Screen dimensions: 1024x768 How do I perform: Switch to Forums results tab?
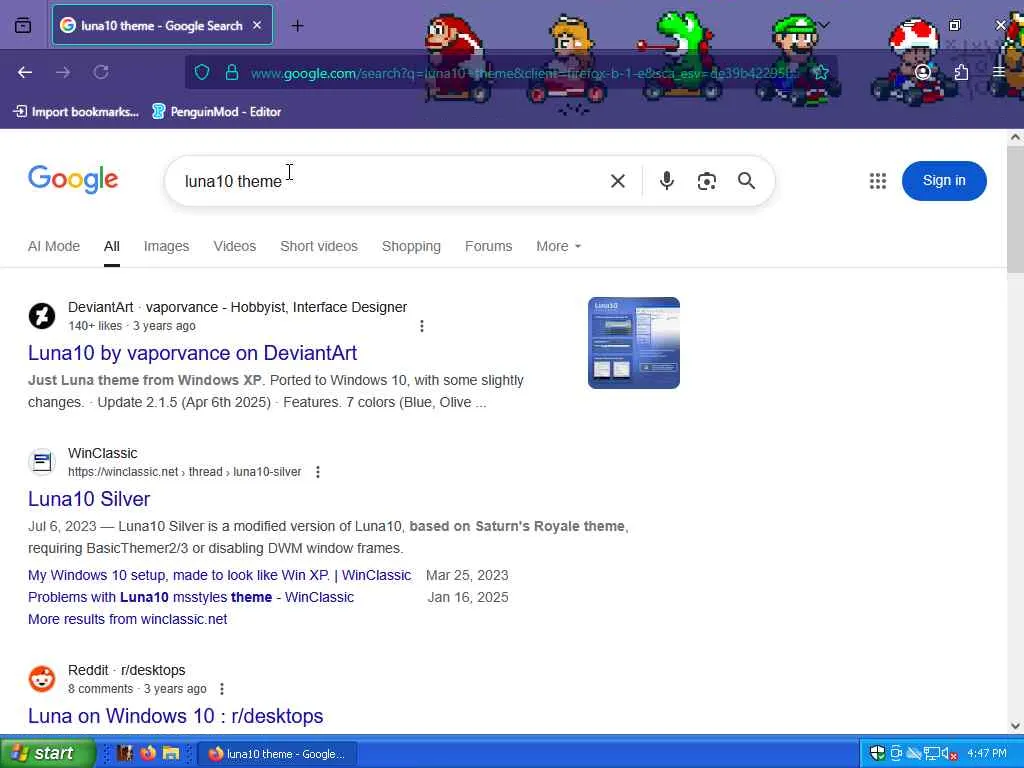[488, 246]
